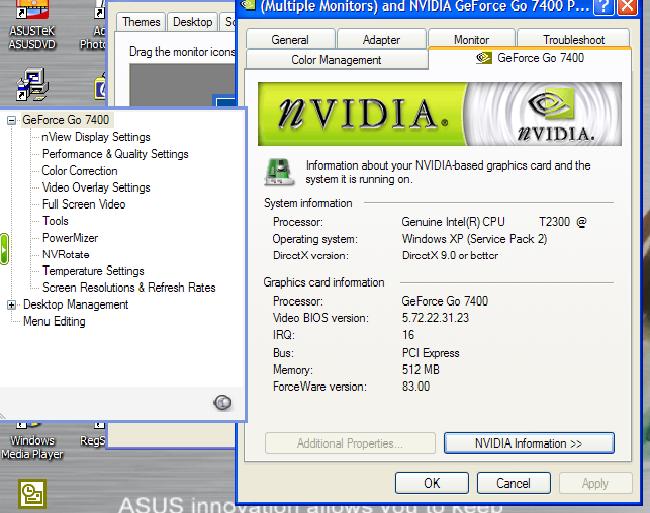650x513 pixels.
Task: Click the Additional Properties button
Action: pyautogui.click(x=350, y=443)
